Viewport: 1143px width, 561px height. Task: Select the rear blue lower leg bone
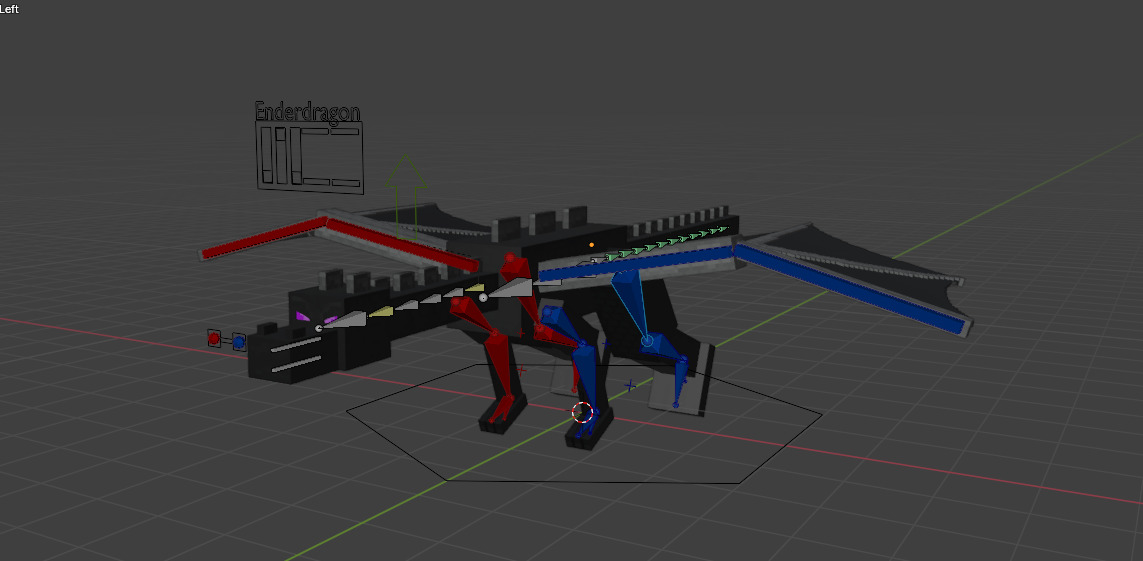coord(680,382)
